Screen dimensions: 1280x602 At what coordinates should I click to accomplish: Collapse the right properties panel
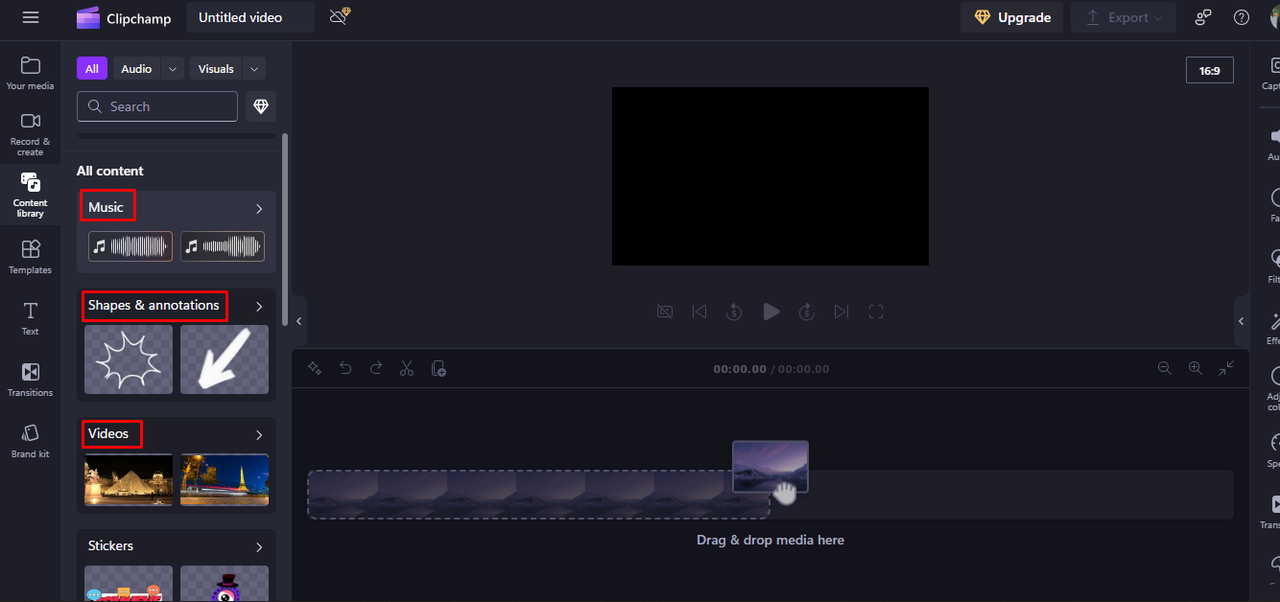1241,321
